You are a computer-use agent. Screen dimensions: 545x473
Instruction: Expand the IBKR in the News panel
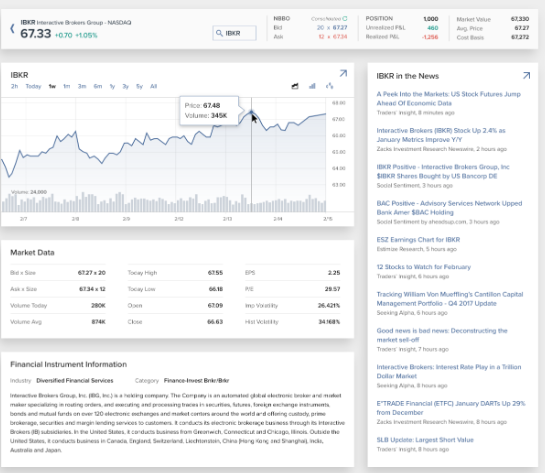coord(526,75)
